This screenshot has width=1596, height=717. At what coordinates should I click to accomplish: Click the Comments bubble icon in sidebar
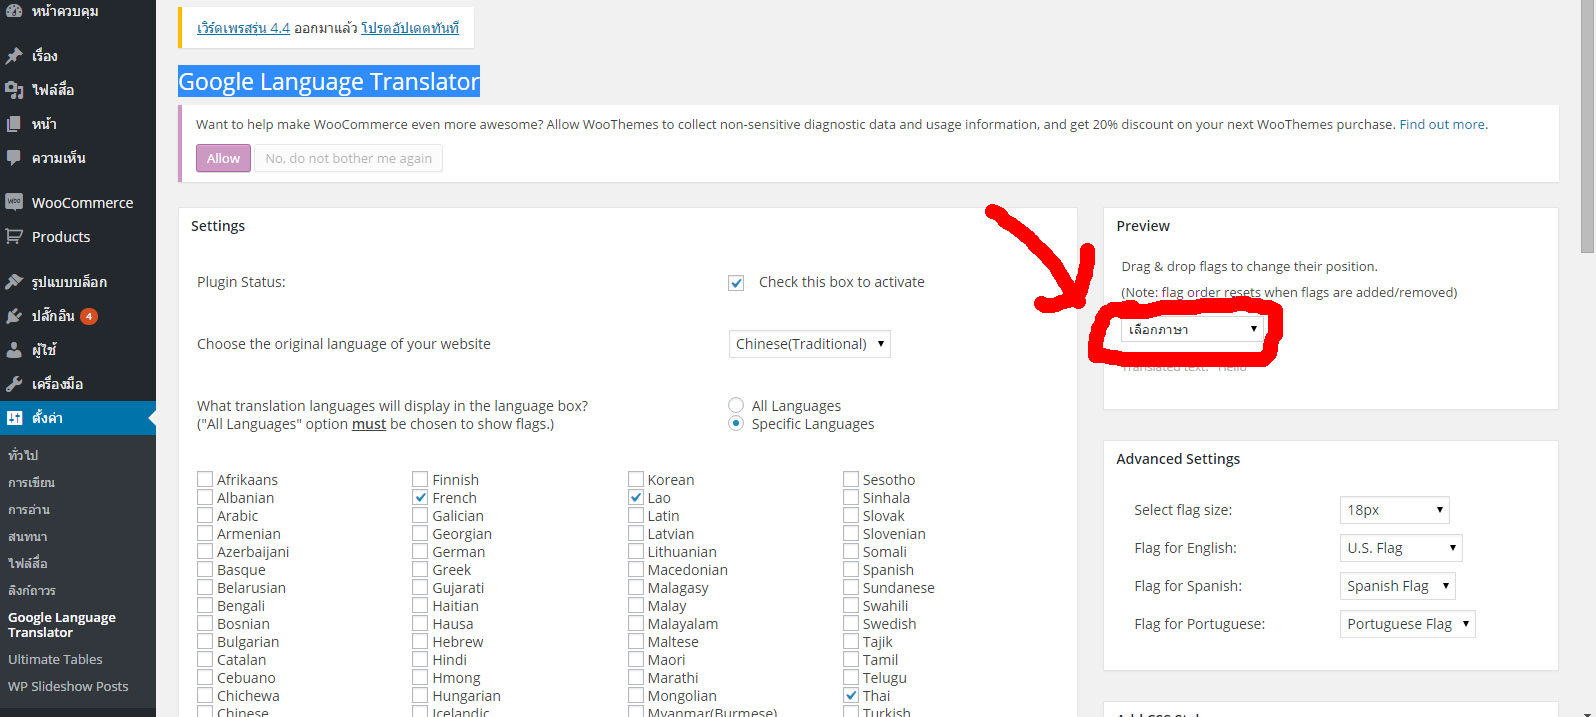[x=14, y=158]
